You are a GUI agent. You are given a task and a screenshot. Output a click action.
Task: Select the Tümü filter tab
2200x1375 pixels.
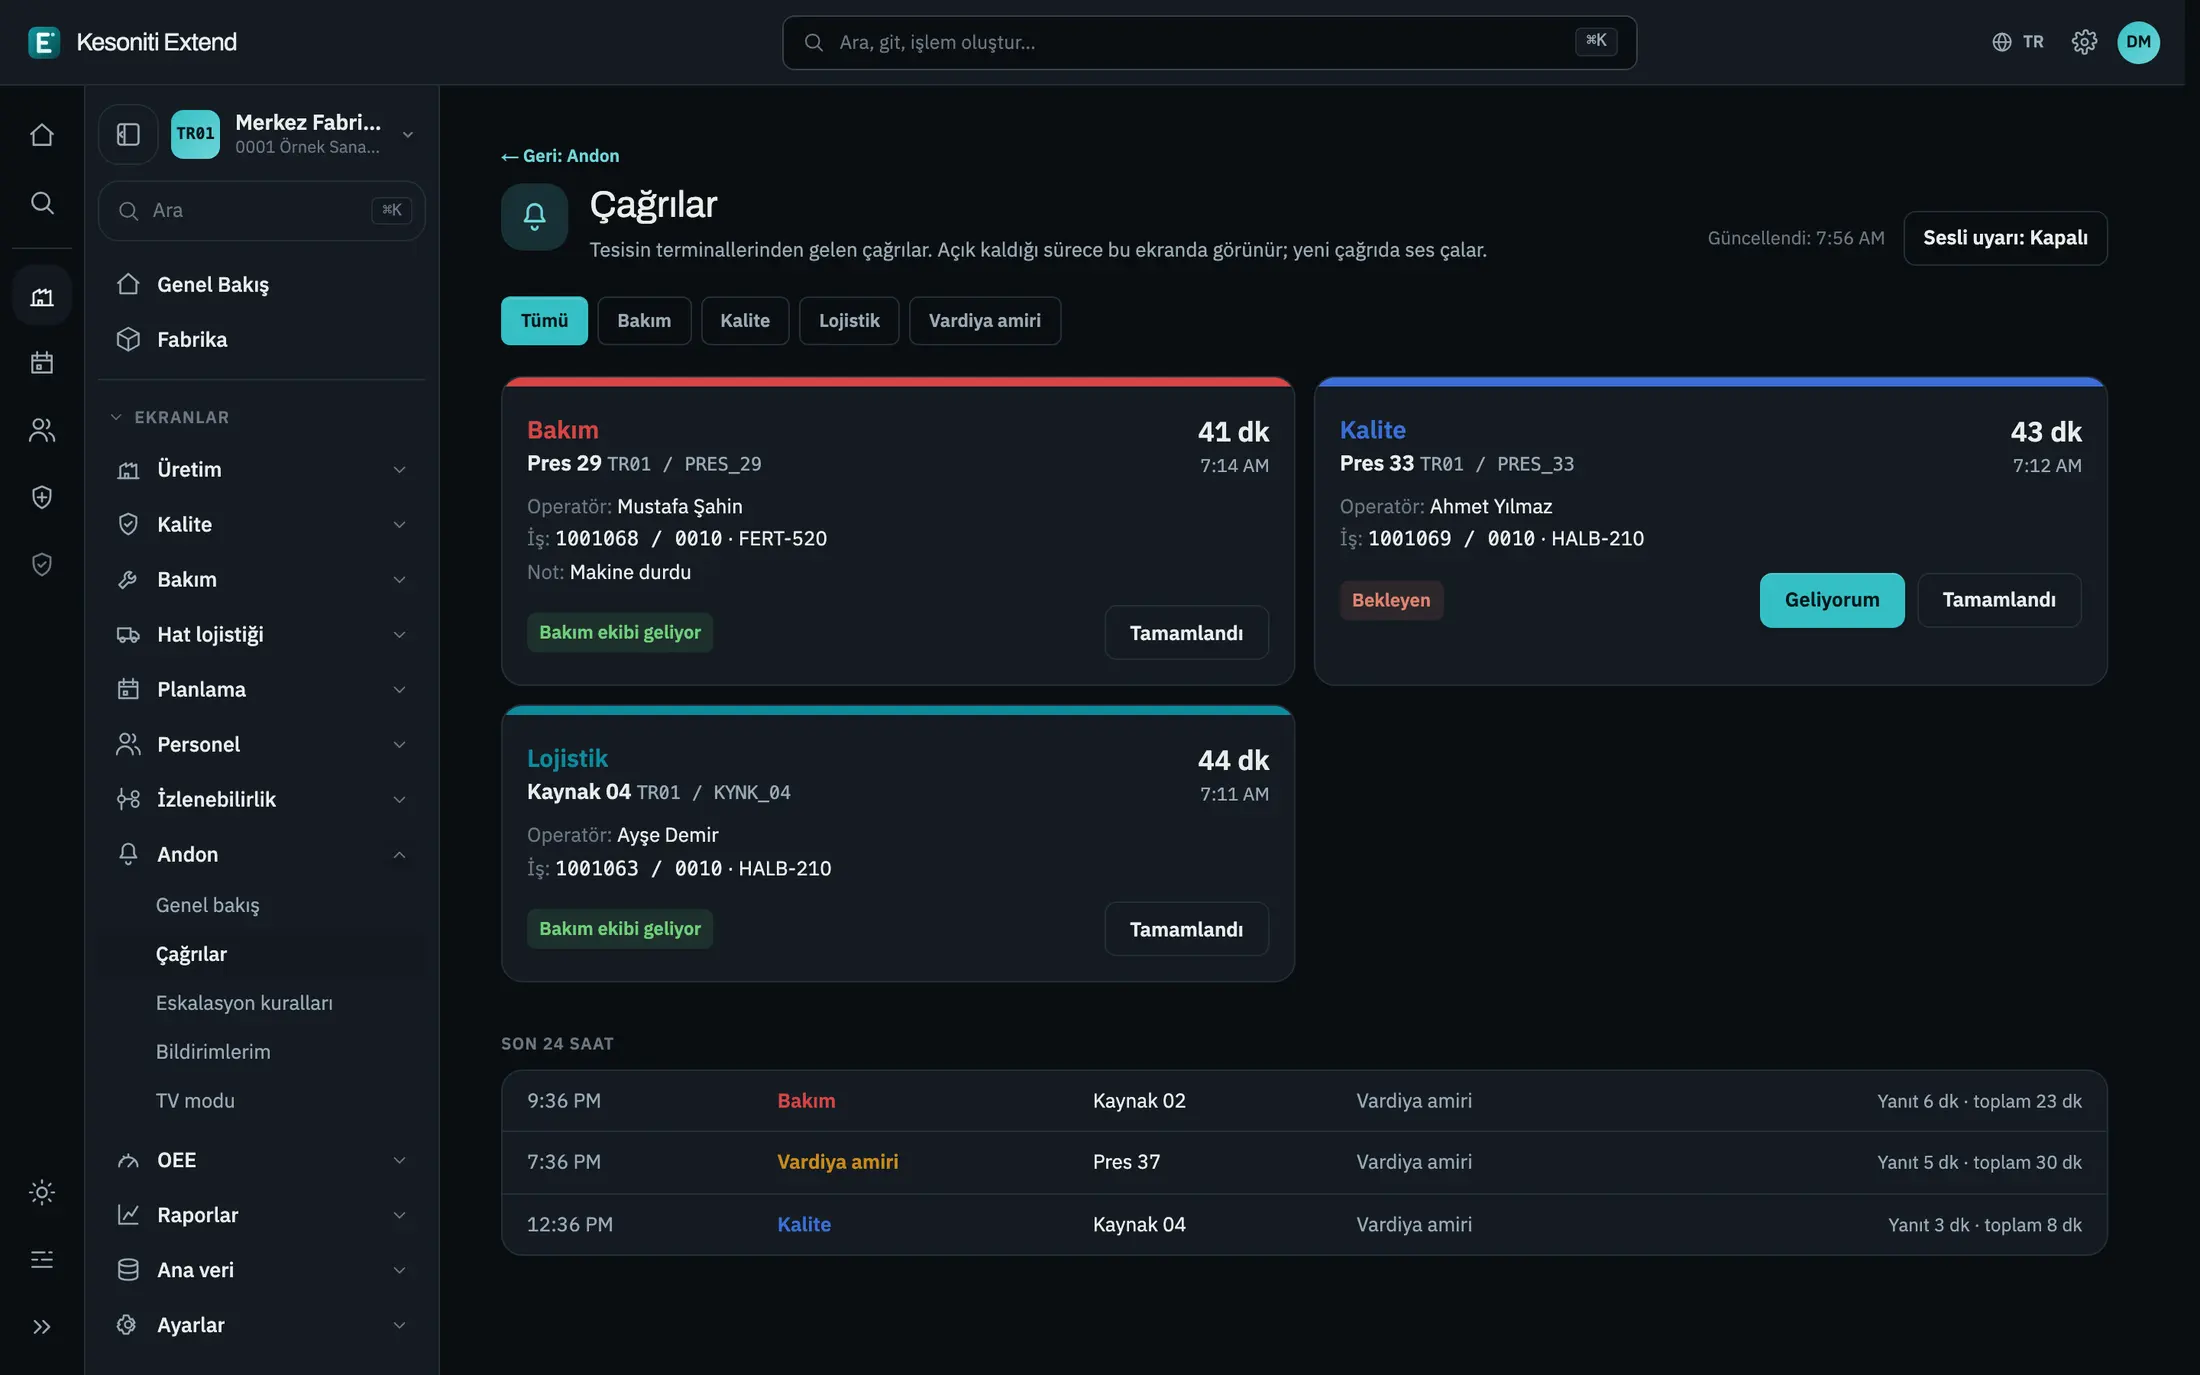pyautogui.click(x=544, y=321)
